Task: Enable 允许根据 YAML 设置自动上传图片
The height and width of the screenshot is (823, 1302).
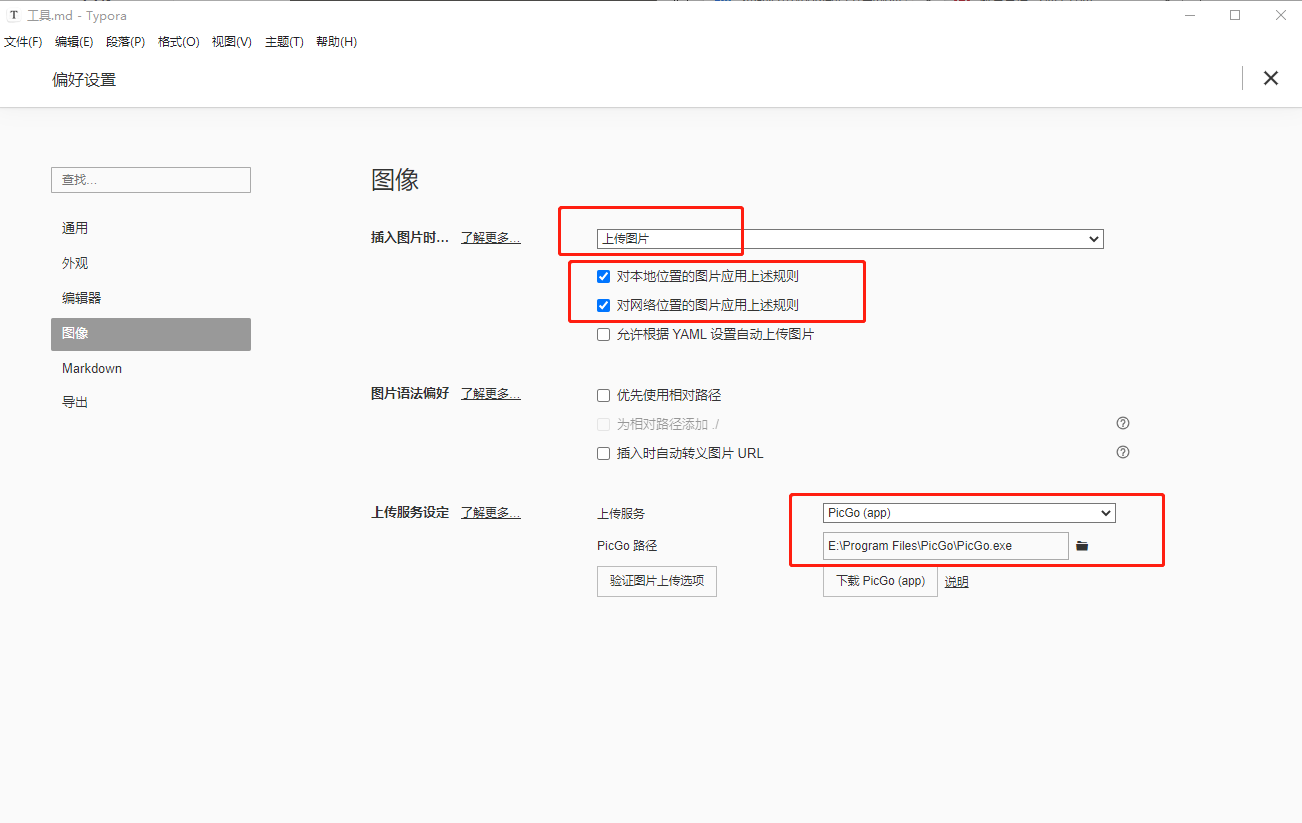Action: (603, 334)
